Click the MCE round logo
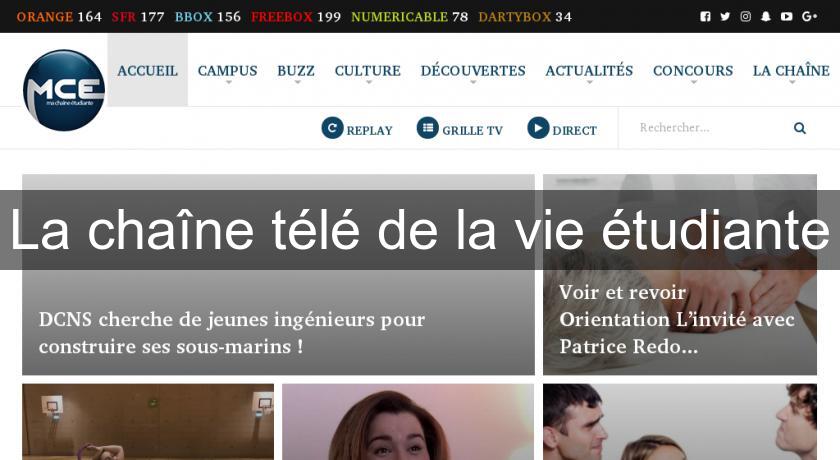840x460 pixels. pos(64,90)
